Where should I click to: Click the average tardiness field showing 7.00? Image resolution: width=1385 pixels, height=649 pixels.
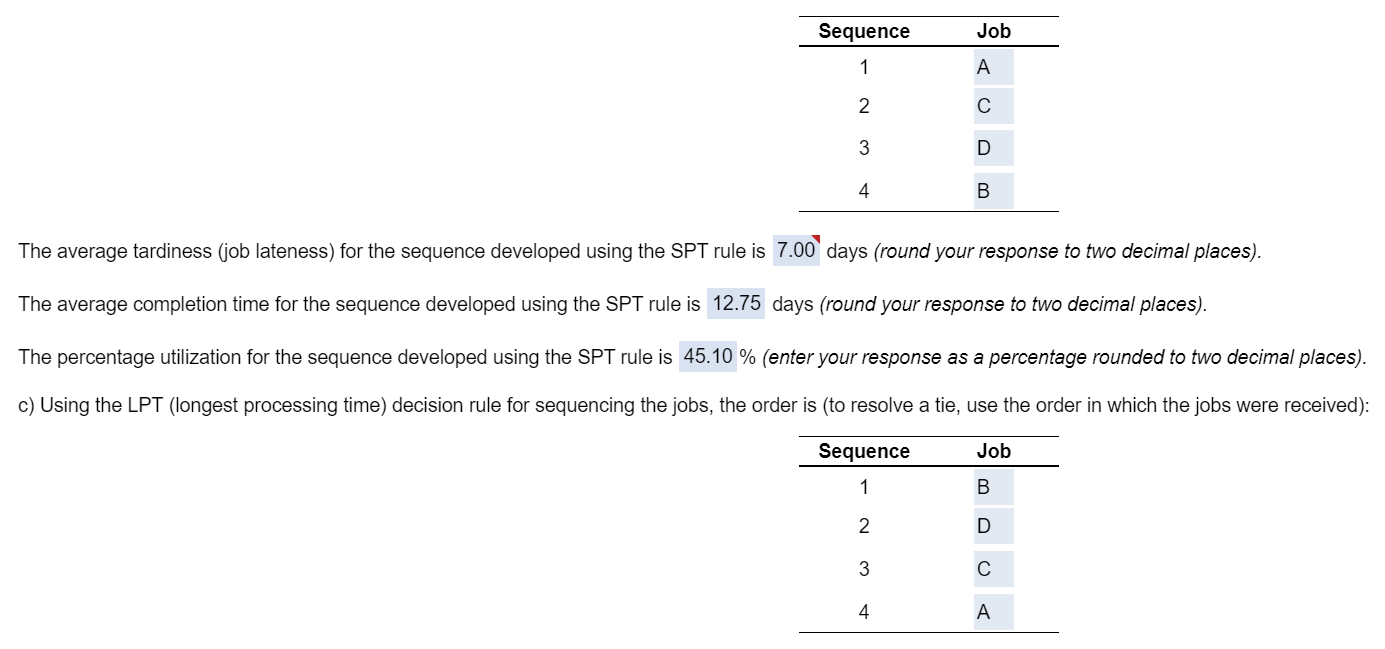tap(796, 251)
